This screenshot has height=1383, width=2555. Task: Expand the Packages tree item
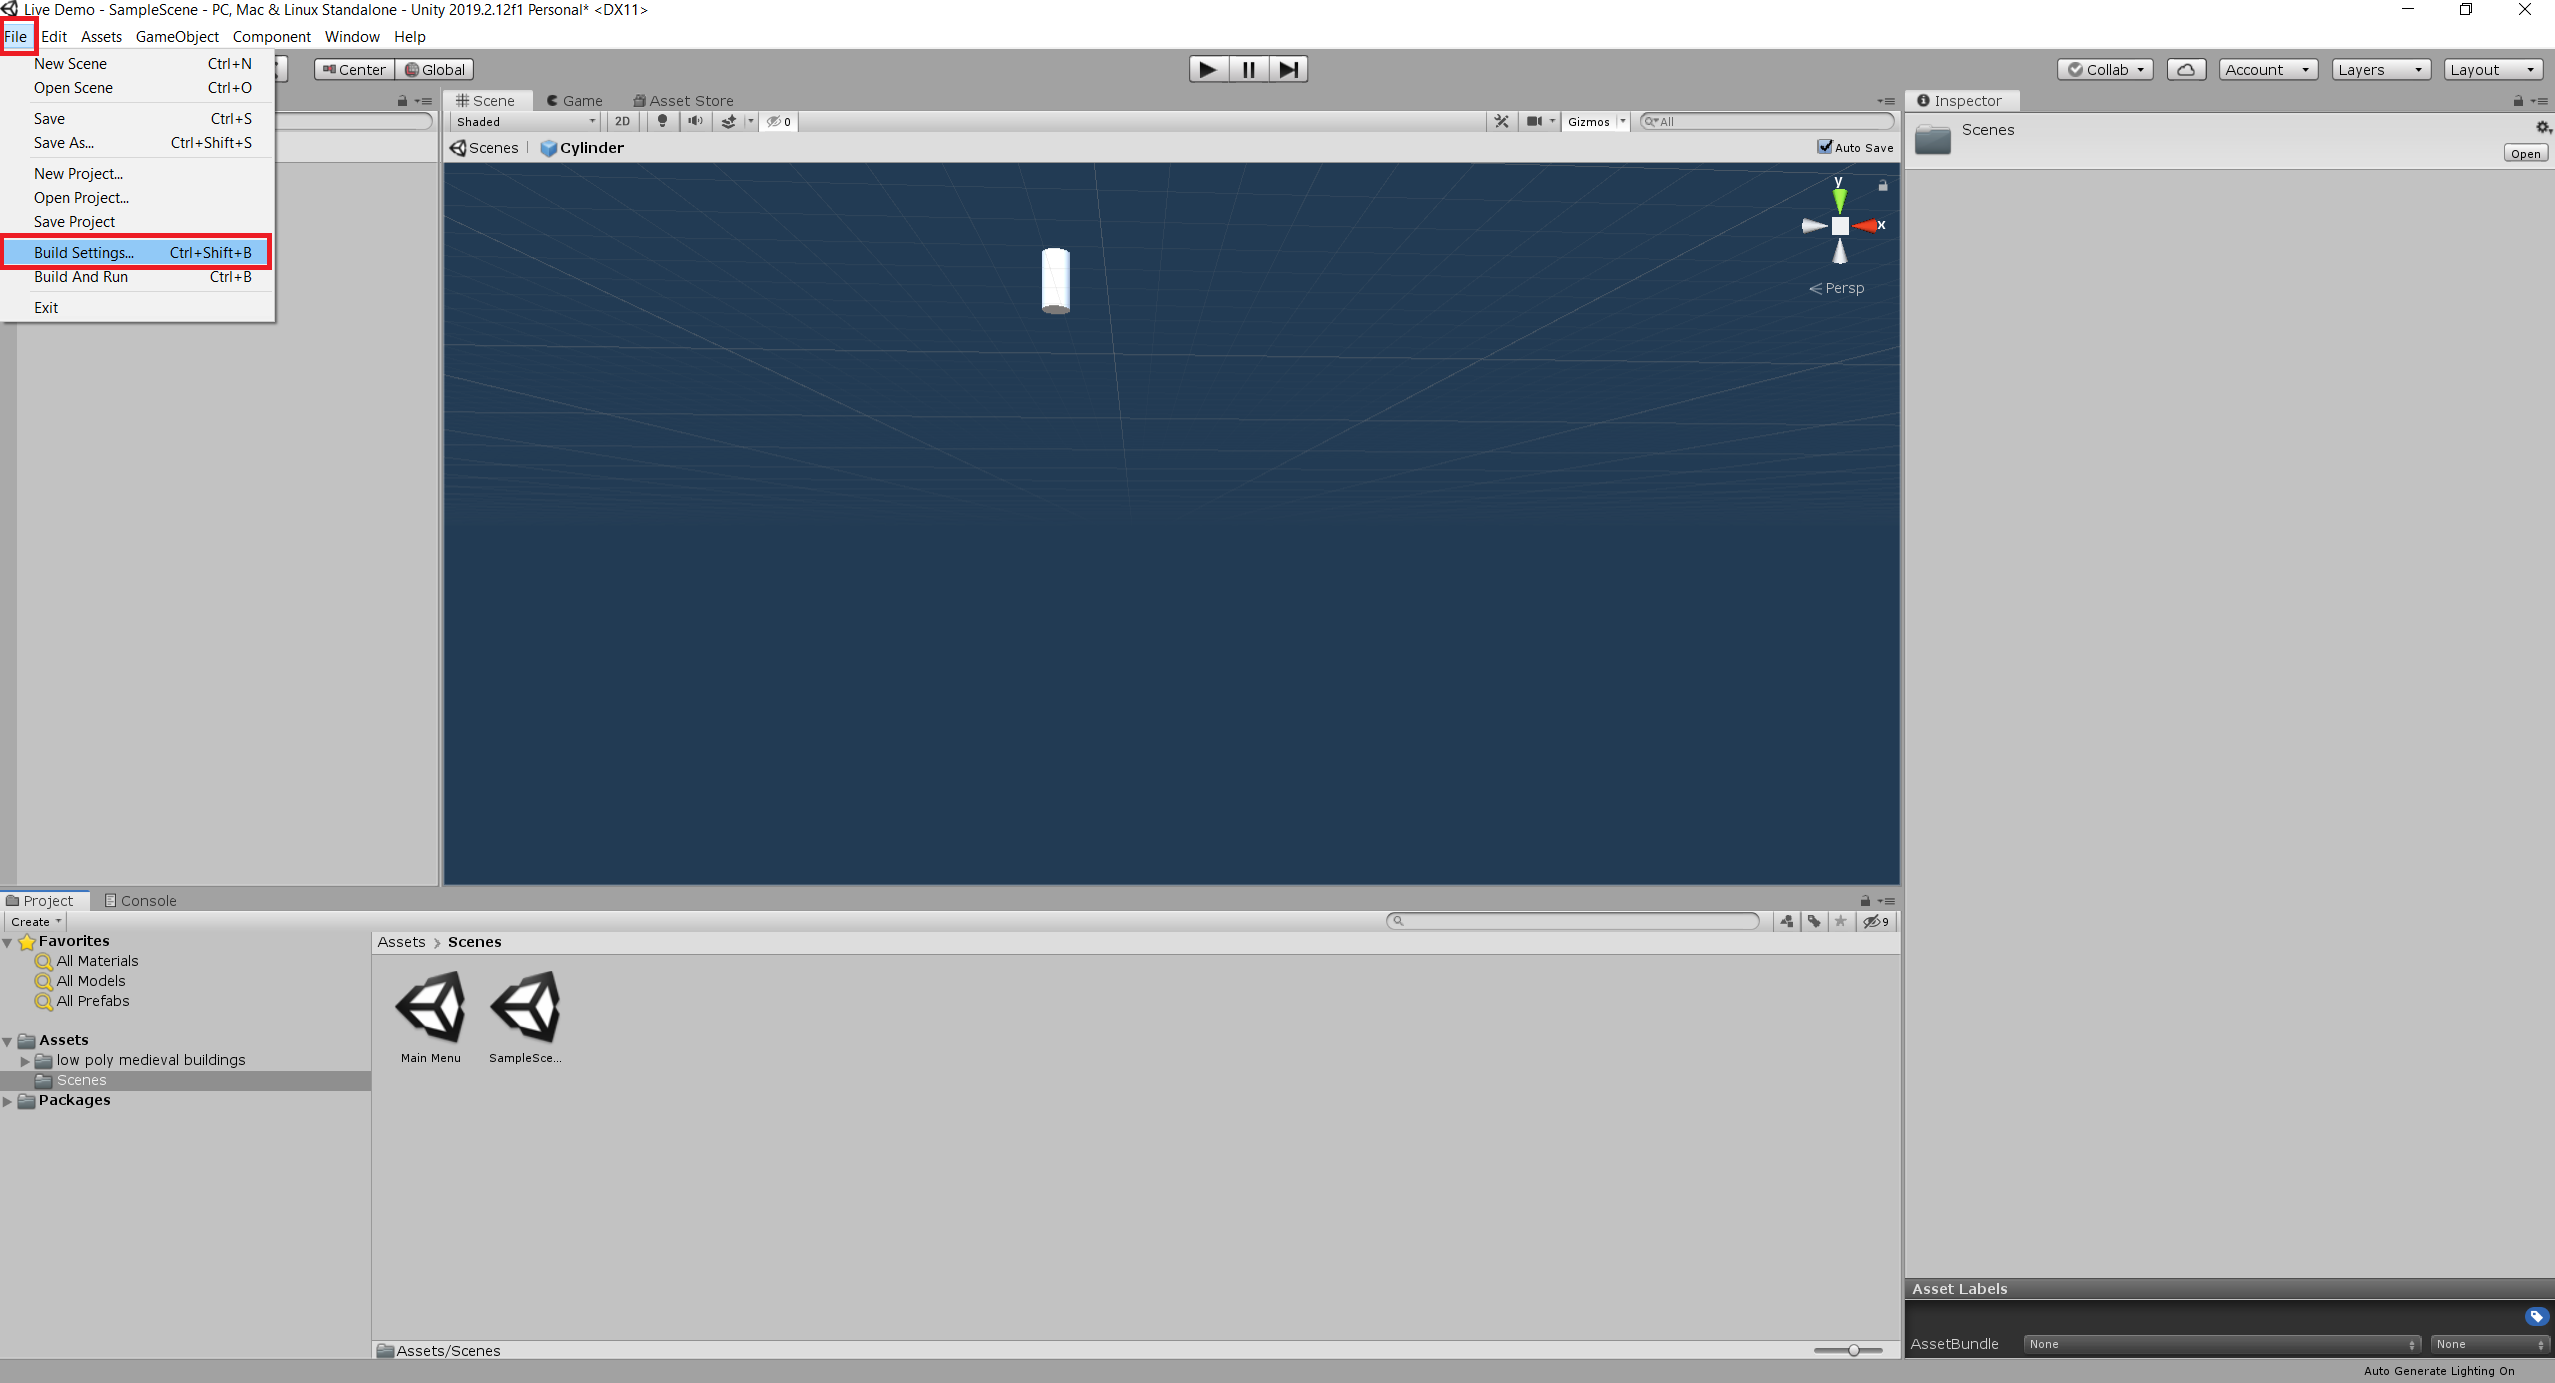pos(12,1100)
